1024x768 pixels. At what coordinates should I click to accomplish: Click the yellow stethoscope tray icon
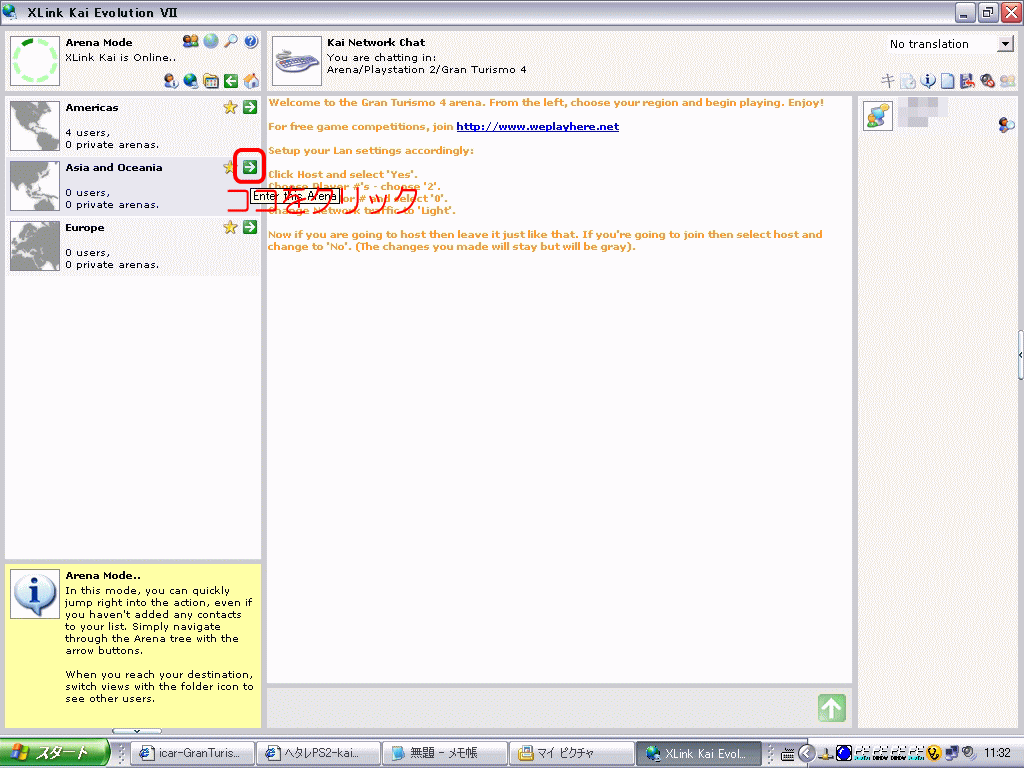[x=933, y=753]
